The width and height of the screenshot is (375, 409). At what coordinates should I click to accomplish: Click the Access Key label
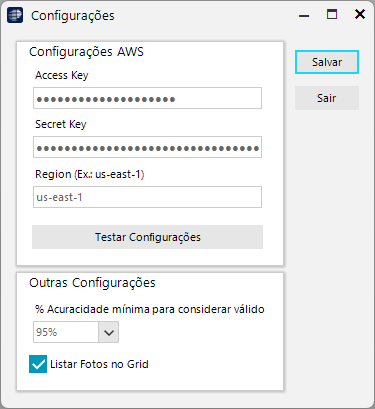tap(62, 75)
